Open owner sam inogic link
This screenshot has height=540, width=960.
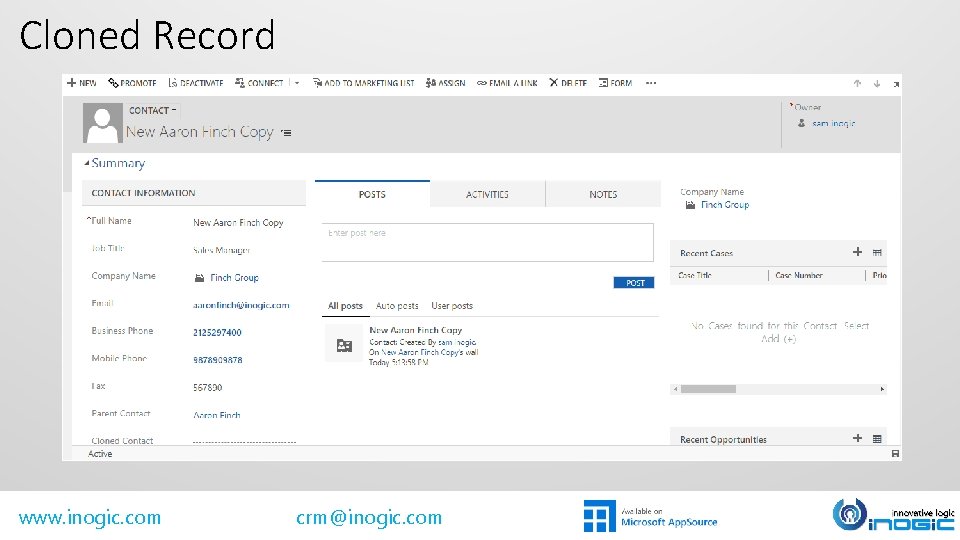[x=833, y=123]
